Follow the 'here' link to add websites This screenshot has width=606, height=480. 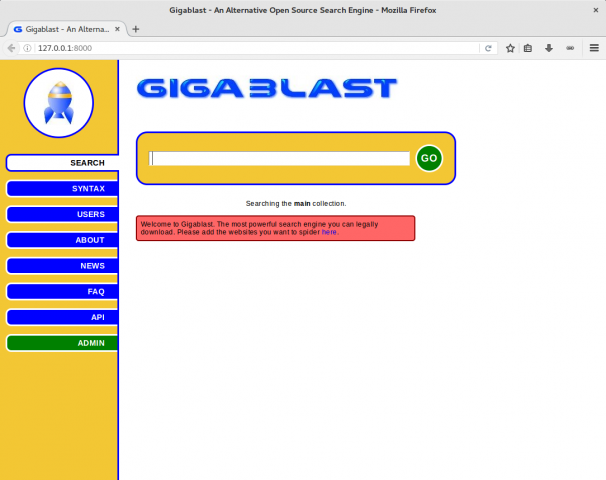[x=329, y=232]
